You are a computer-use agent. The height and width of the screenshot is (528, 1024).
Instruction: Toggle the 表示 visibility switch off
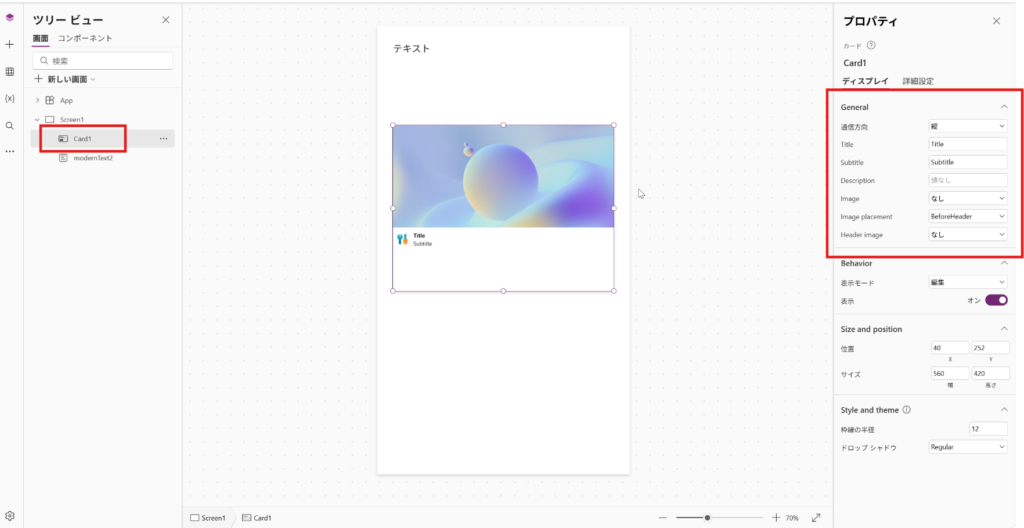(996, 300)
